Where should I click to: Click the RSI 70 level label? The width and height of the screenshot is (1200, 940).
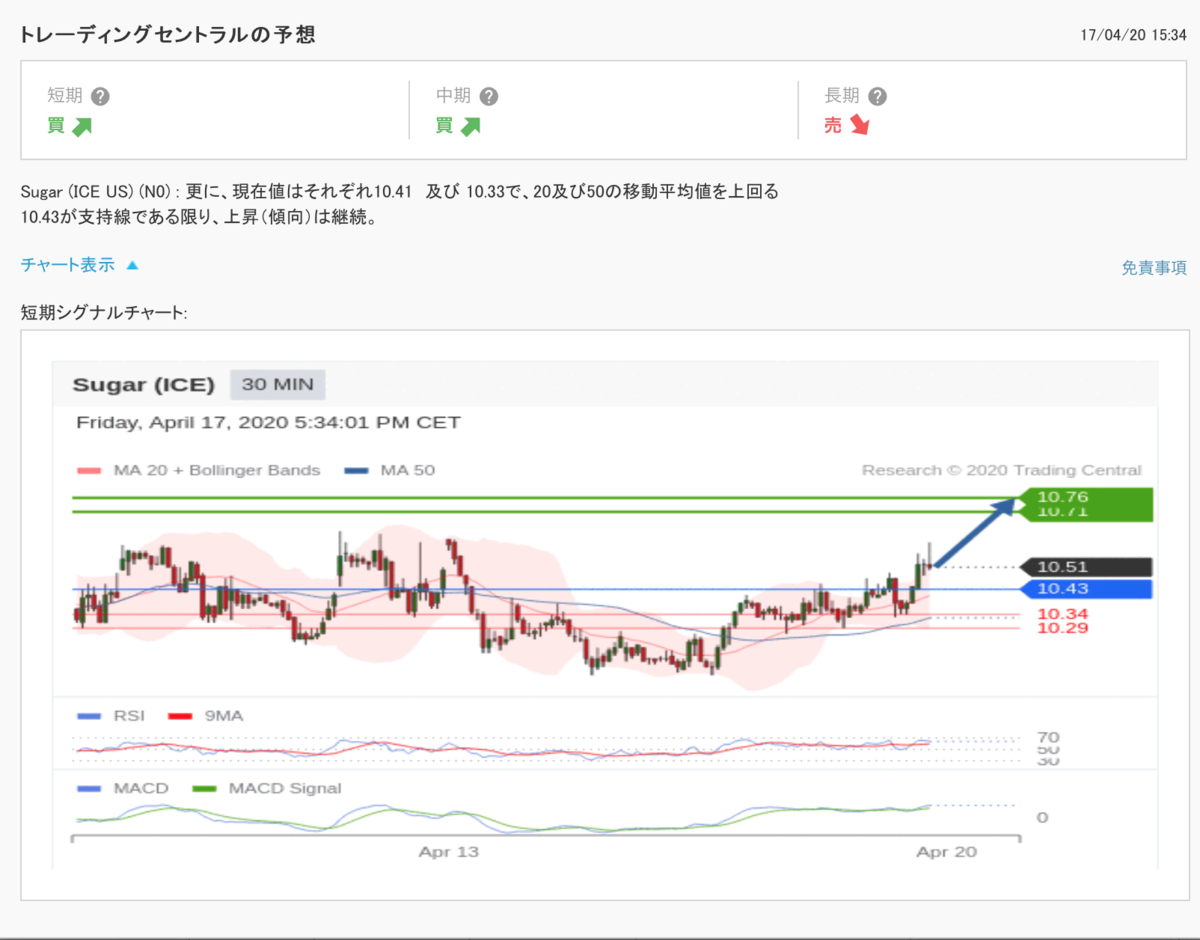click(1050, 738)
